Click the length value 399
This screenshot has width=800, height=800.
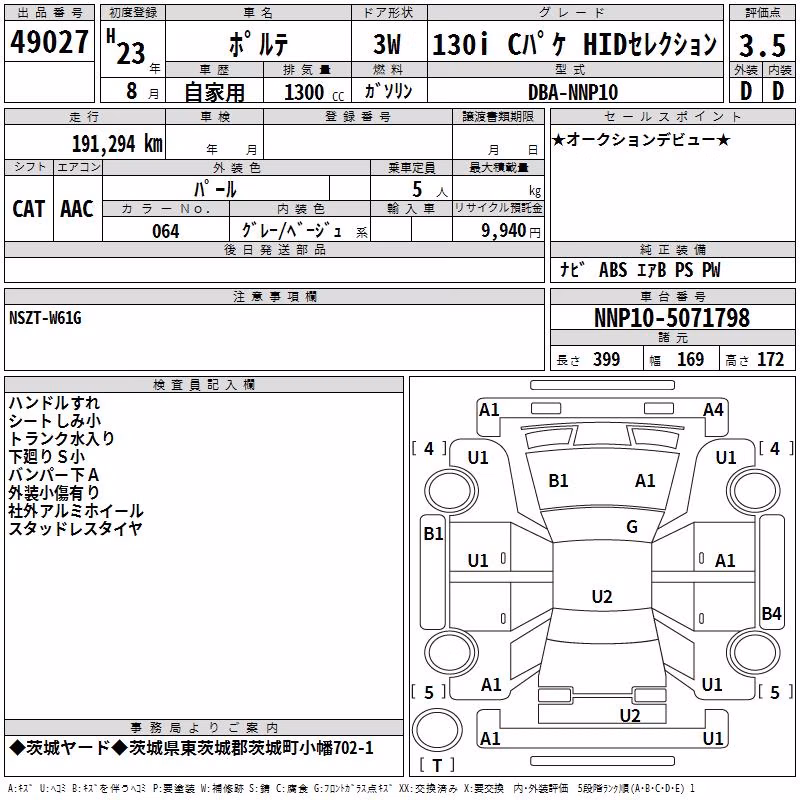607,360
